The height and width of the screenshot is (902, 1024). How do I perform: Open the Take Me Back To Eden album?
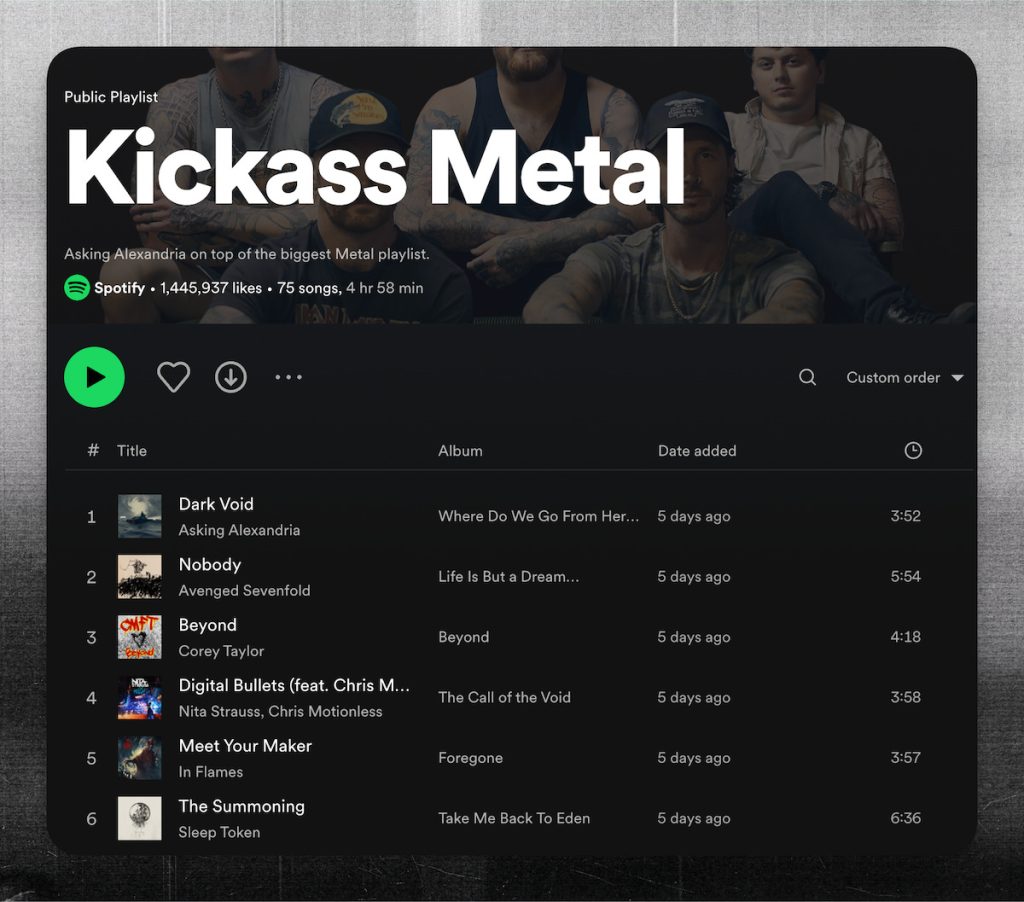[514, 818]
